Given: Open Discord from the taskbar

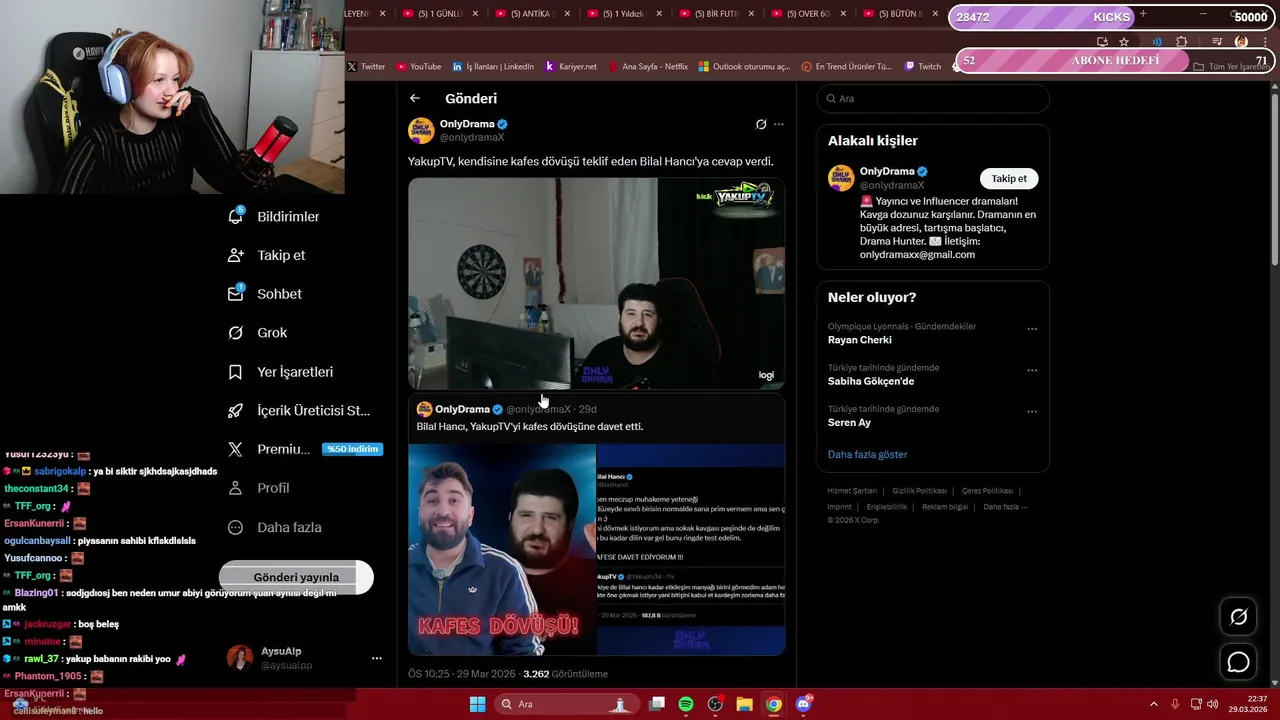Looking at the screenshot, I should [x=803, y=704].
